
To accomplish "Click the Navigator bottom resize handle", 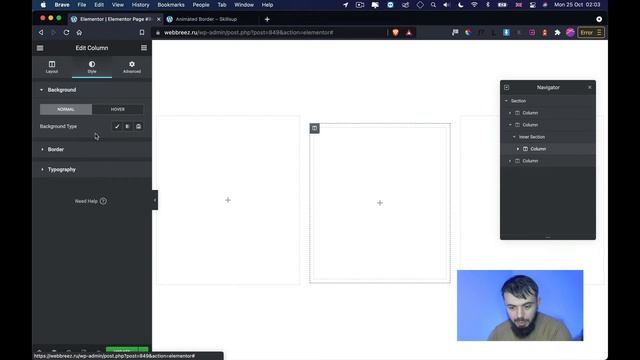I will pyautogui.click(x=548, y=237).
